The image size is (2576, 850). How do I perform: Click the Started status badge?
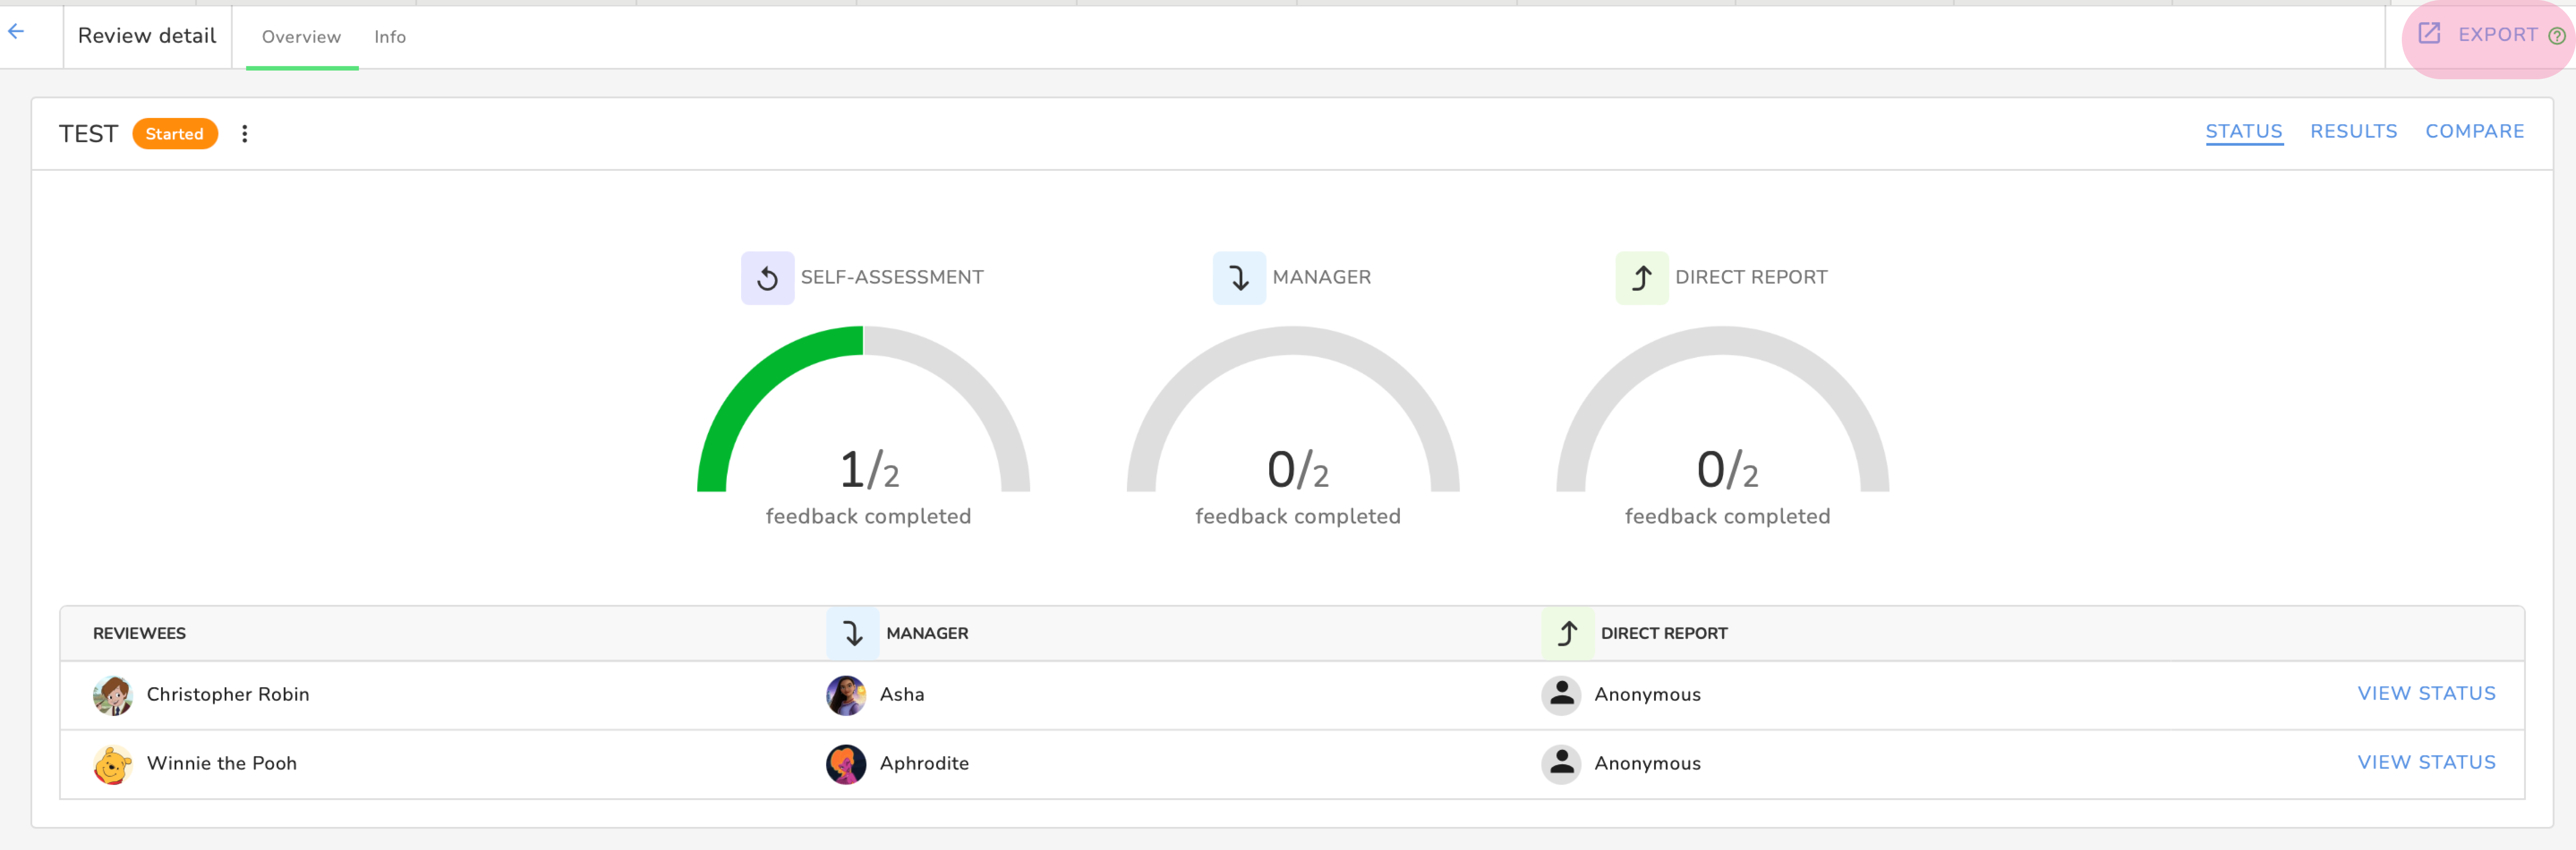click(x=175, y=134)
